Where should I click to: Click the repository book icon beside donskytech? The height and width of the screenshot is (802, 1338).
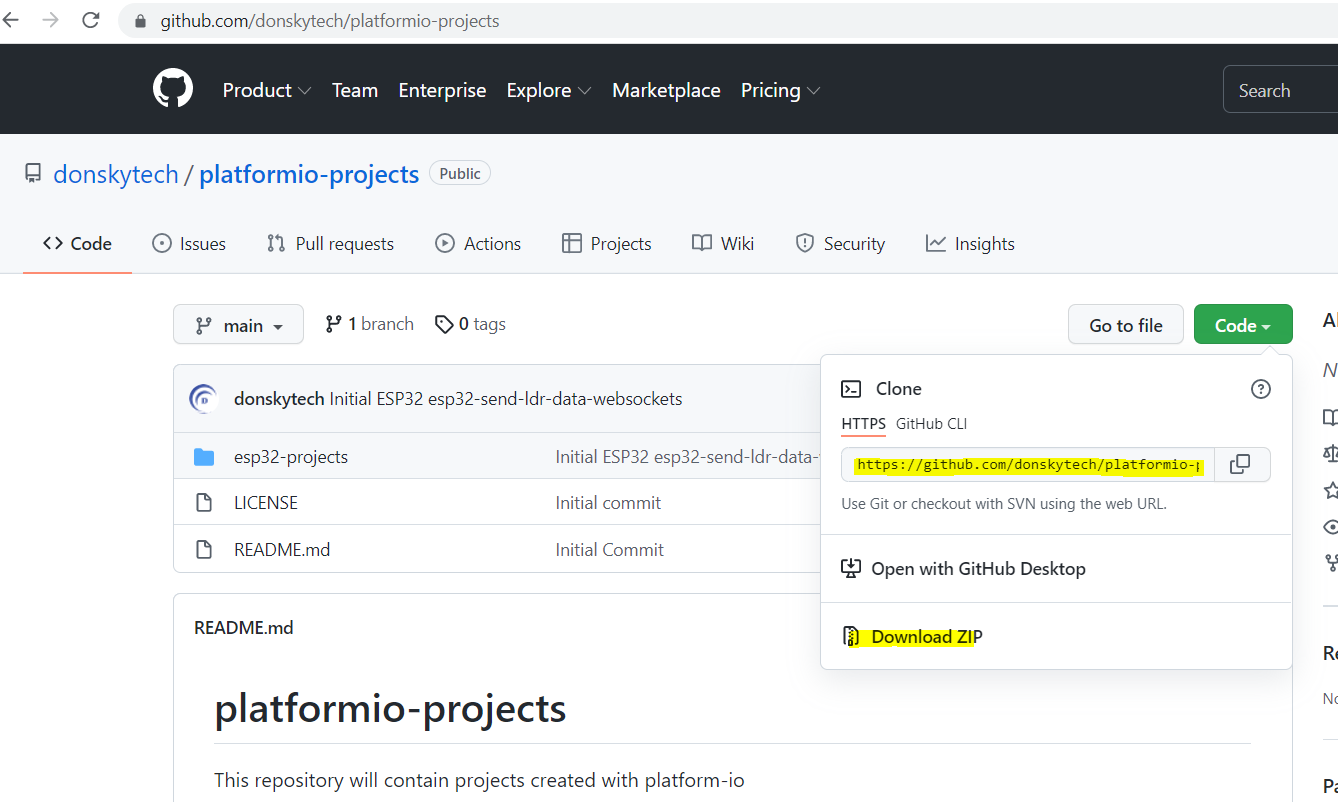tap(34, 174)
